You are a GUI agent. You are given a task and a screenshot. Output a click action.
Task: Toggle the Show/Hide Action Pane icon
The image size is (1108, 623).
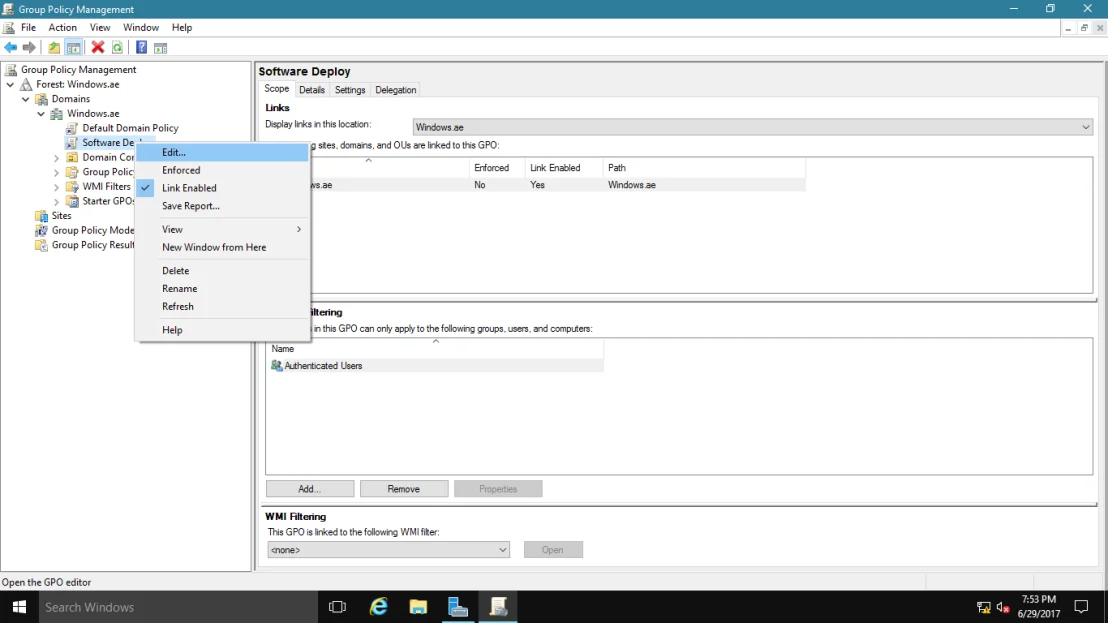click(x=160, y=48)
